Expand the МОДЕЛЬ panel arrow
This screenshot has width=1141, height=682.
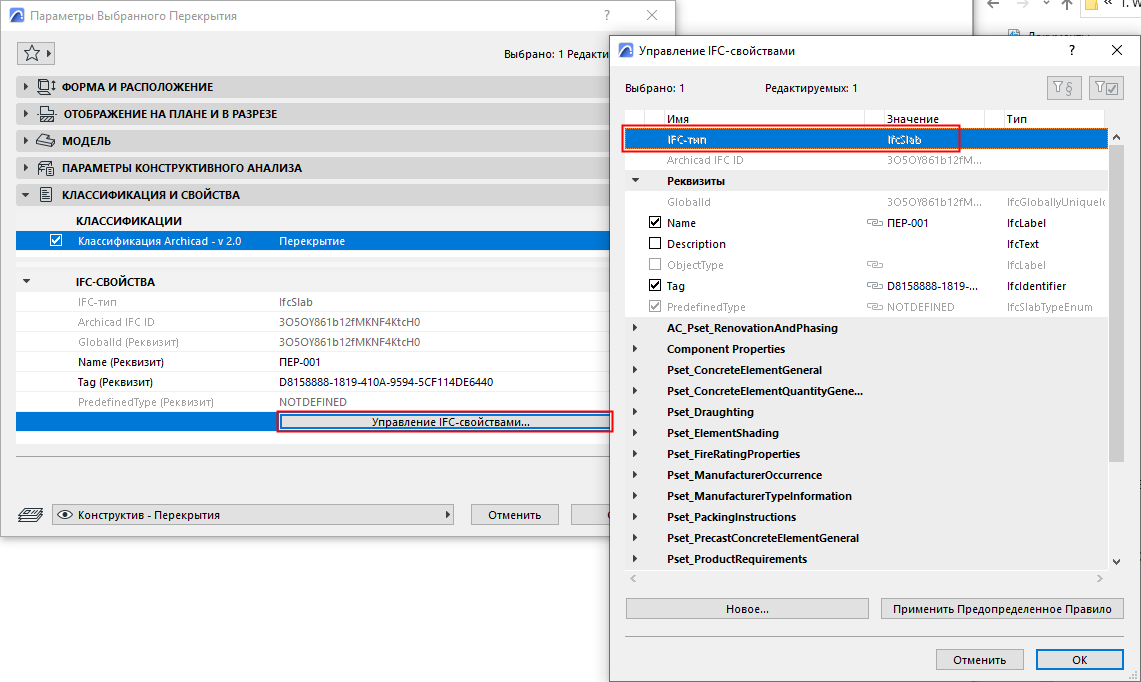tap(25, 140)
